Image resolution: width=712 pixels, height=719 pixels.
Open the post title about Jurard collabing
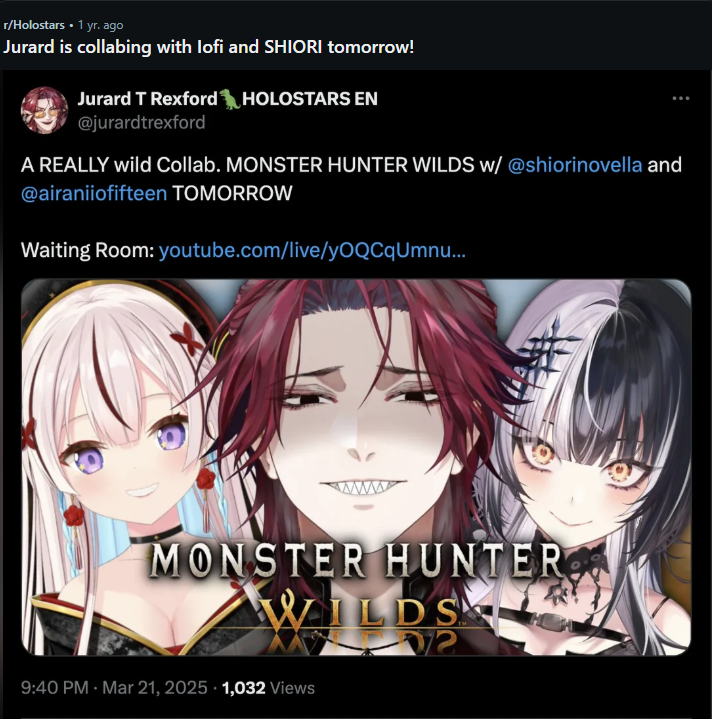tap(209, 47)
